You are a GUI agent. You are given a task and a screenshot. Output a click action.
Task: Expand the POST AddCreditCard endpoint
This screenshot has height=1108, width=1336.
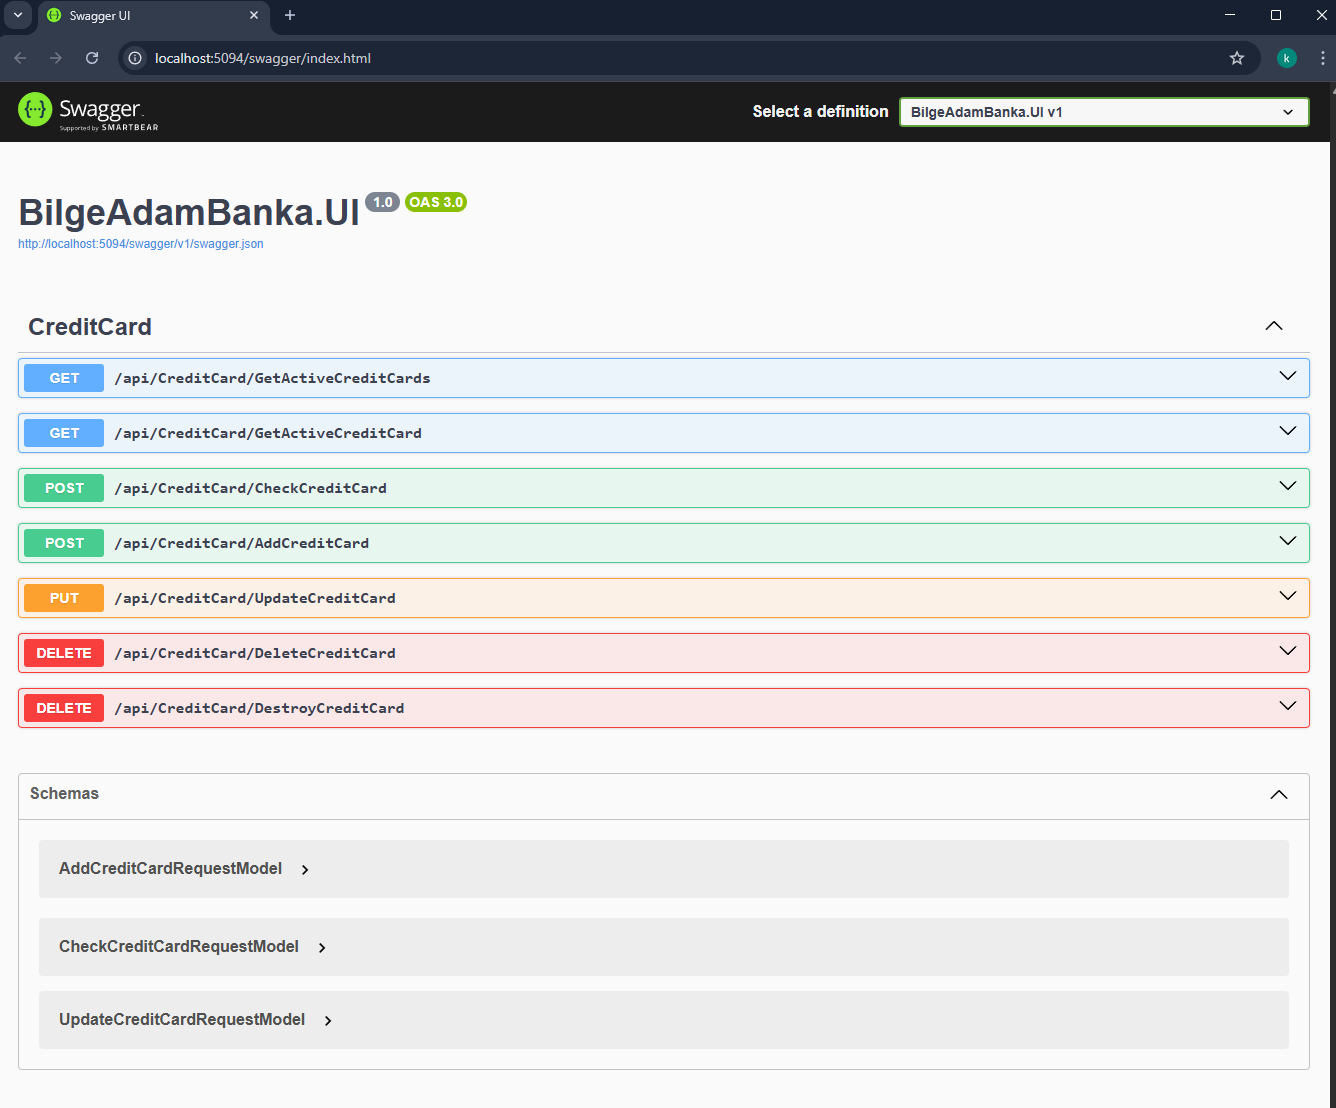(x=240, y=543)
